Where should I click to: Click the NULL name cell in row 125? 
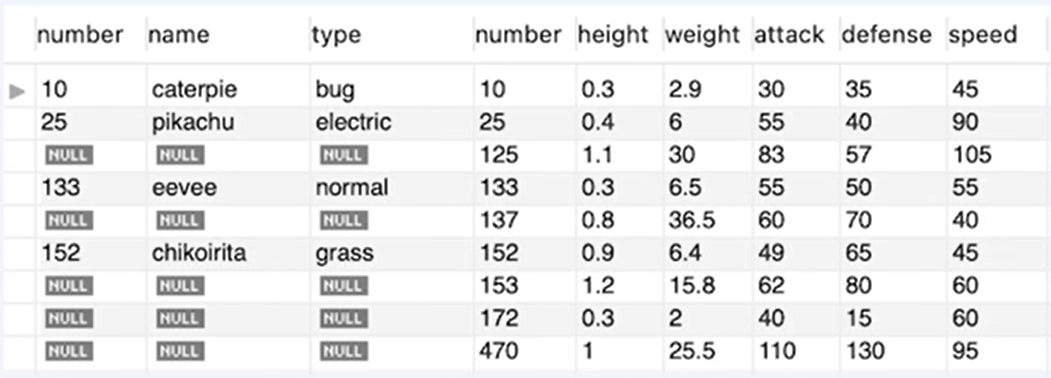pos(228,155)
